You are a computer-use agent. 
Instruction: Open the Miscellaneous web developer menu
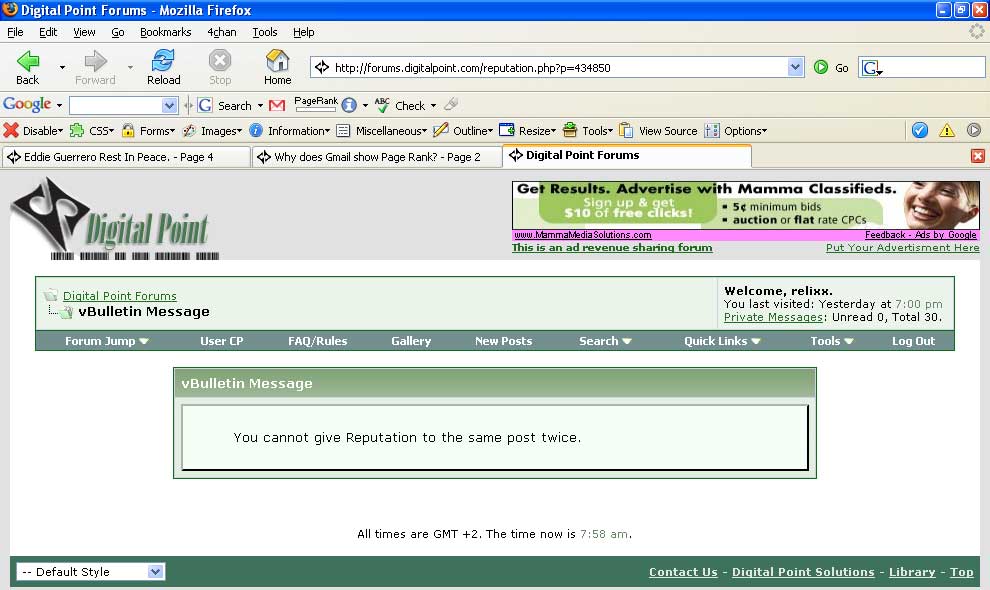click(x=381, y=131)
